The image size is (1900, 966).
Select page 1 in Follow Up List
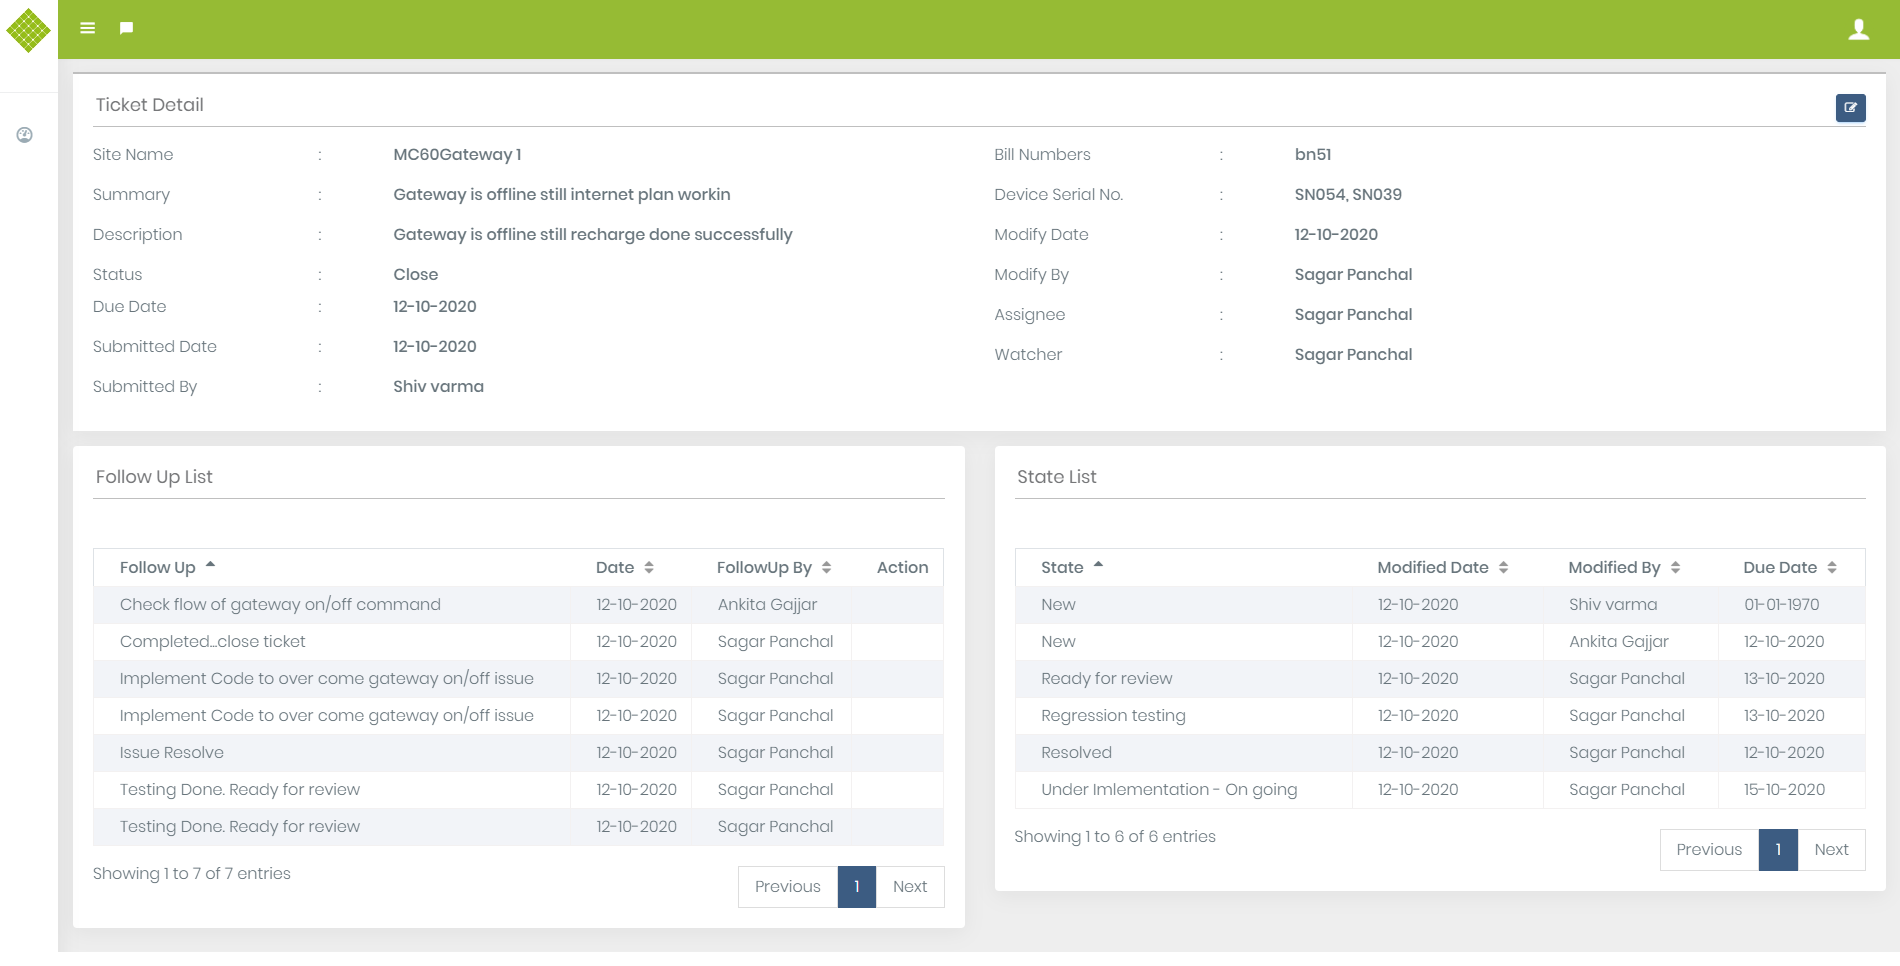(857, 887)
